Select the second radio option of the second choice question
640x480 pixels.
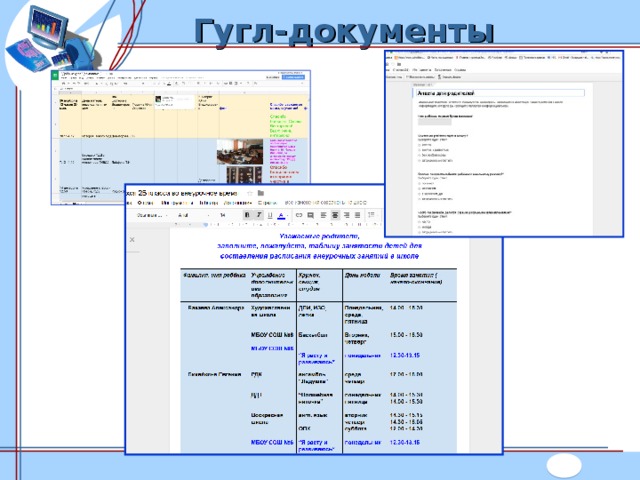[420, 189]
